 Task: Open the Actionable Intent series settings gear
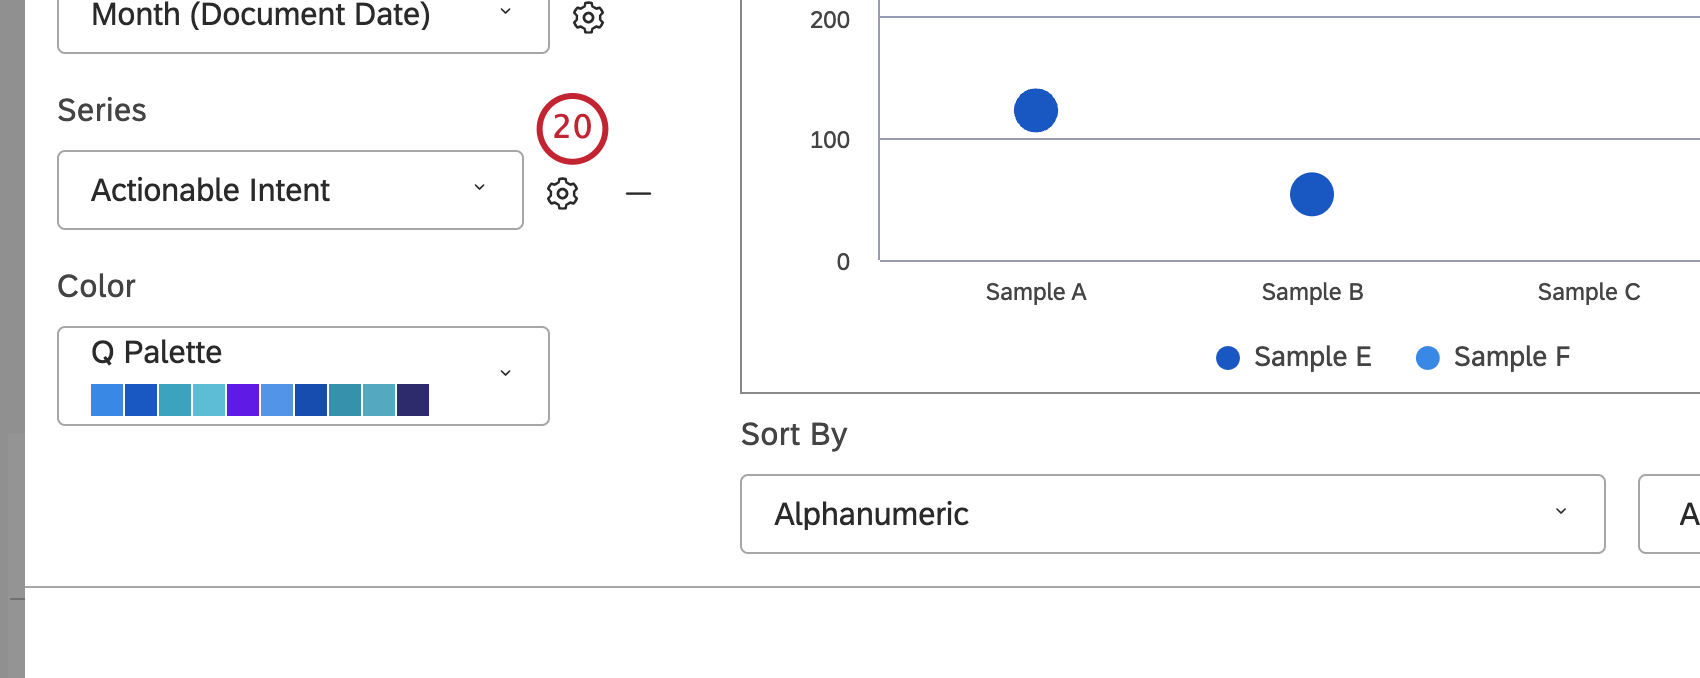click(x=563, y=193)
